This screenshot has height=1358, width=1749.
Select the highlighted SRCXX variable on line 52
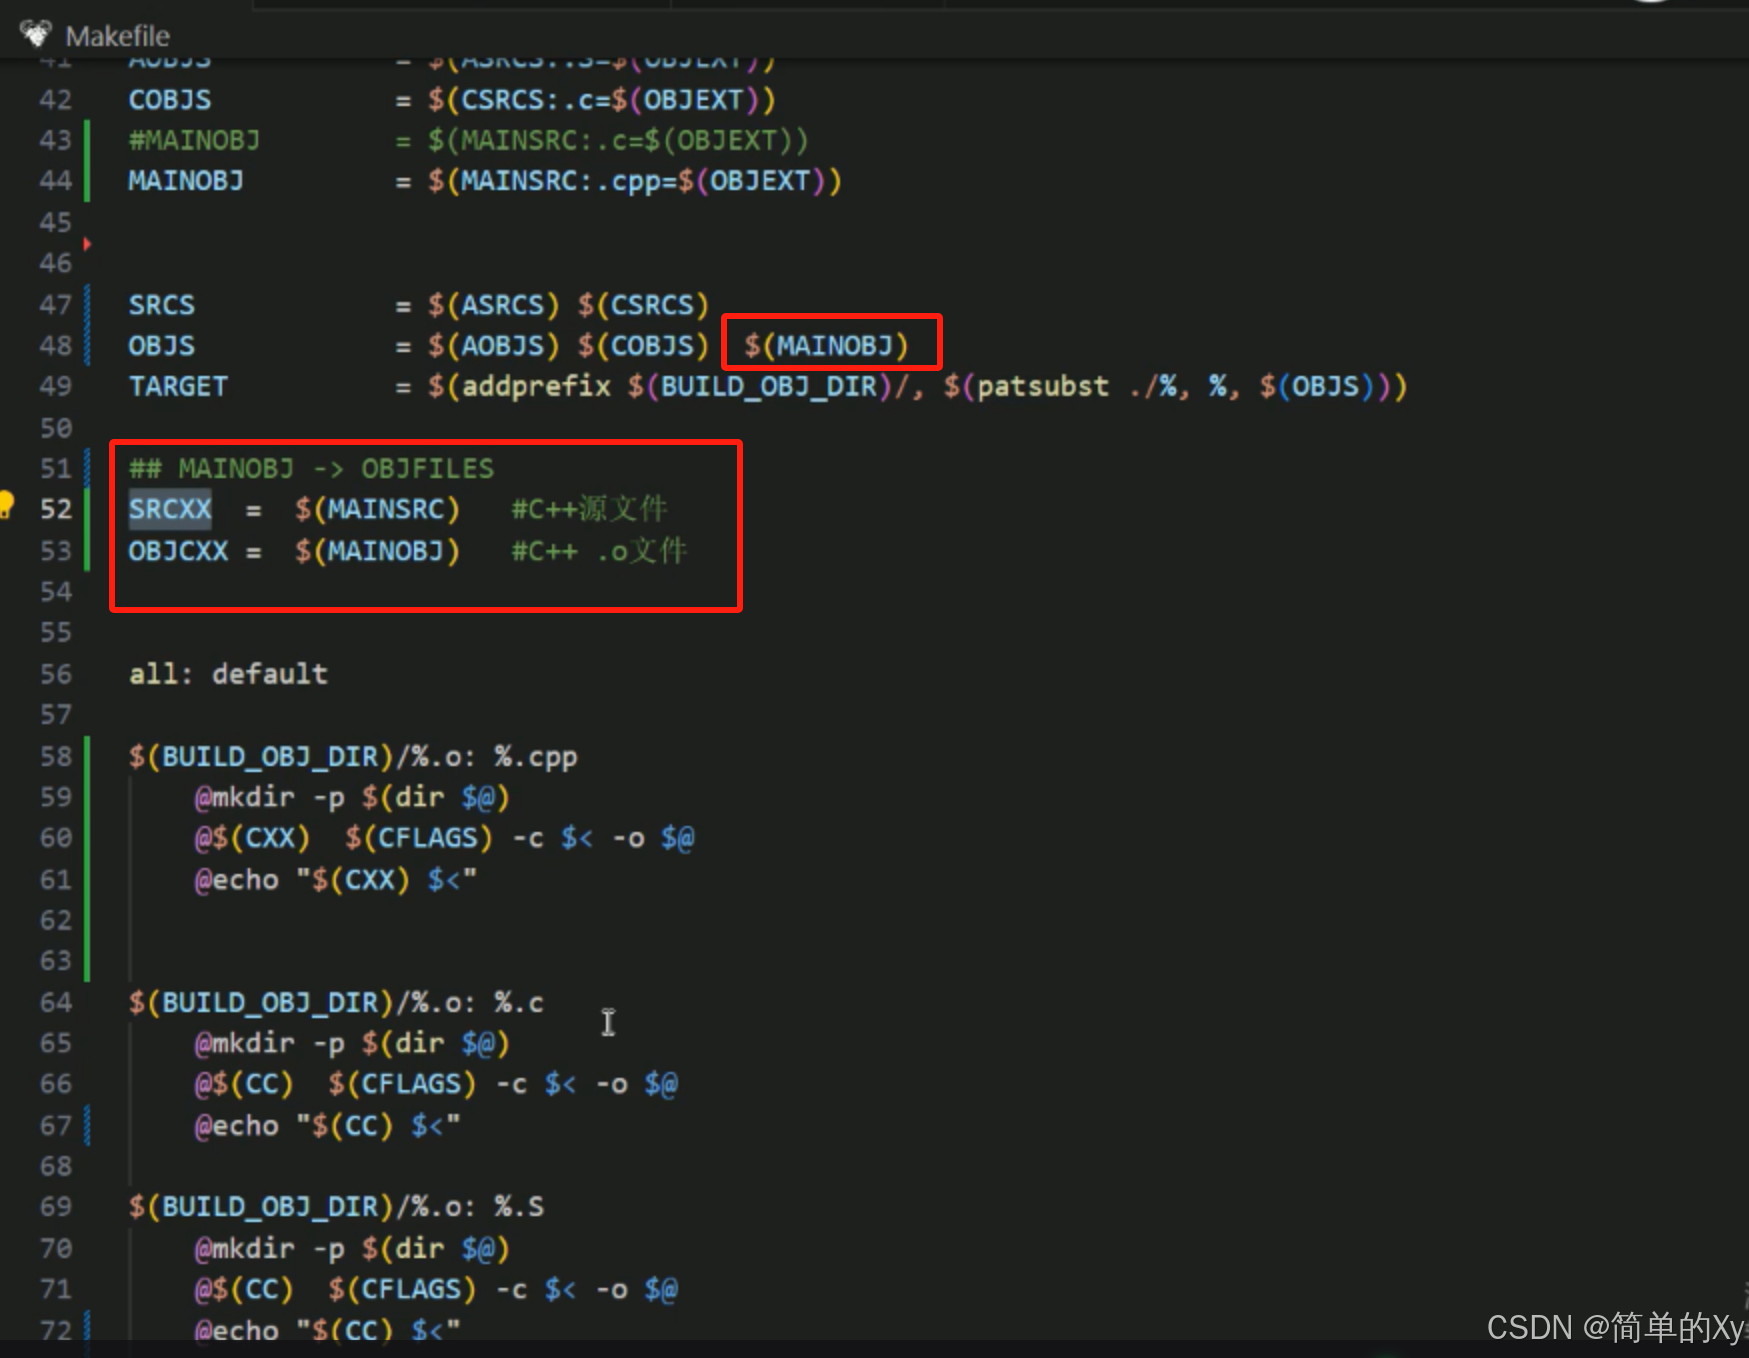pos(169,509)
